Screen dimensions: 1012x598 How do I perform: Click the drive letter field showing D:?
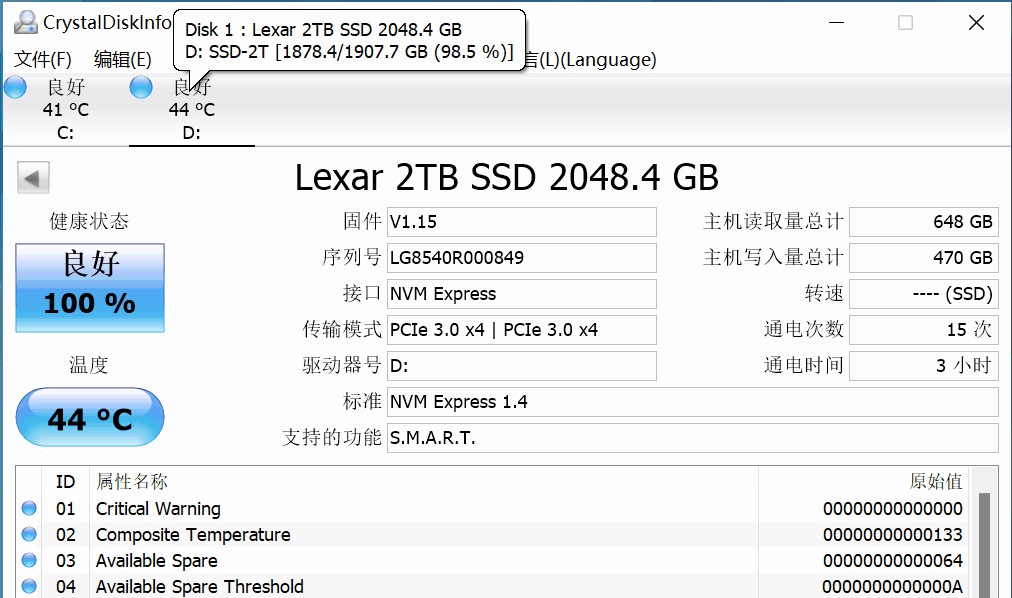point(521,366)
